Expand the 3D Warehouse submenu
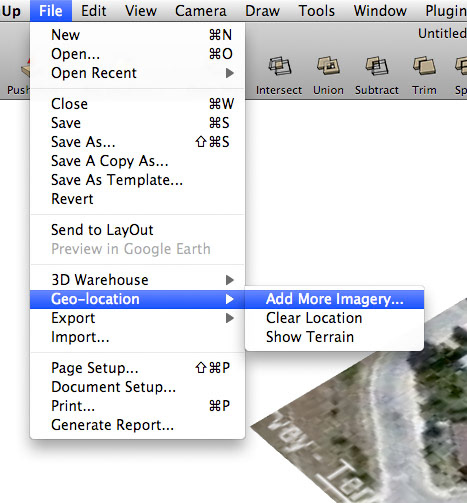 coord(138,280)
